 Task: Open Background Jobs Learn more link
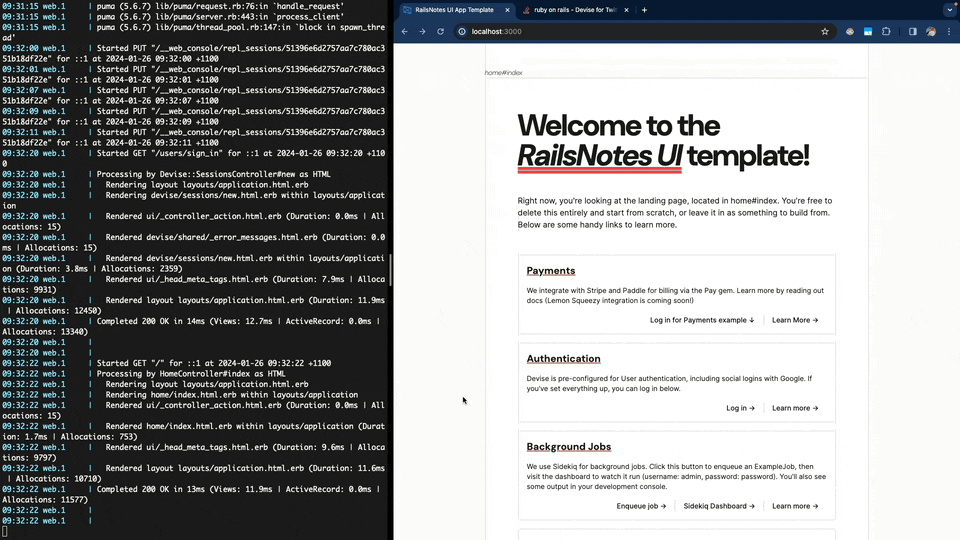[x=795, y=506]
